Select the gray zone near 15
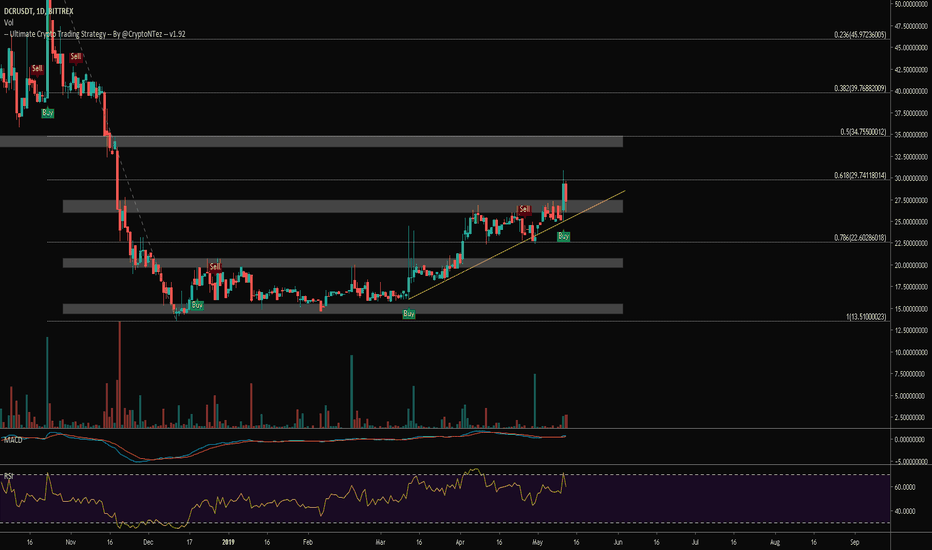The height and width of the screenshot is (550, 932). (x=343, y=309)
